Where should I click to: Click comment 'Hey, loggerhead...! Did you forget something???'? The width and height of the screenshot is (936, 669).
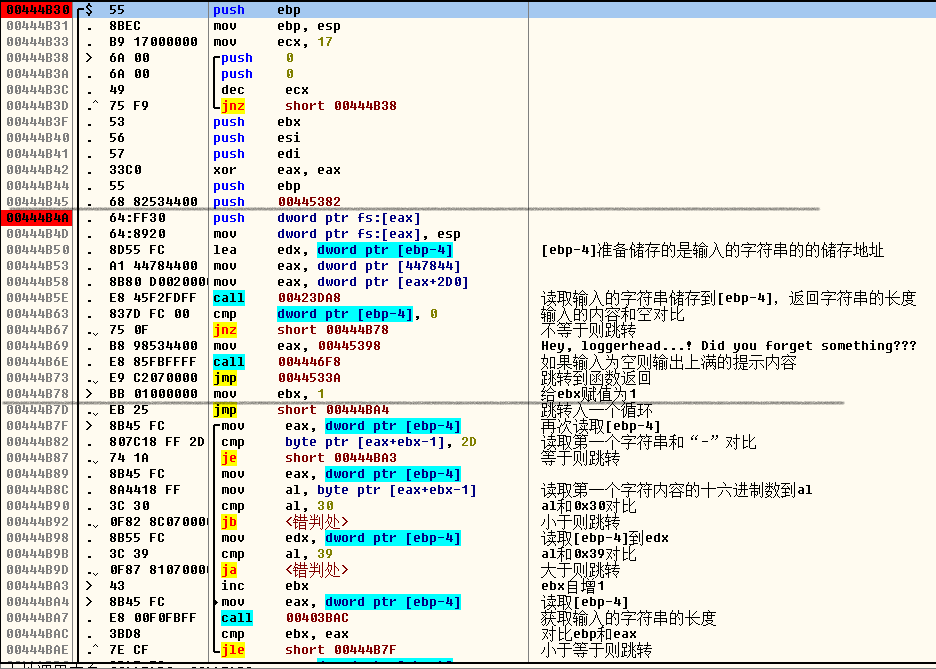(x=728, y=346)
